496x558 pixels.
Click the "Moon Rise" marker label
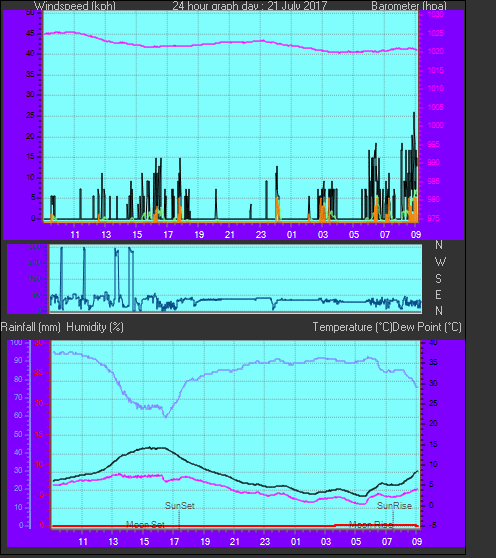coord(371,525)
